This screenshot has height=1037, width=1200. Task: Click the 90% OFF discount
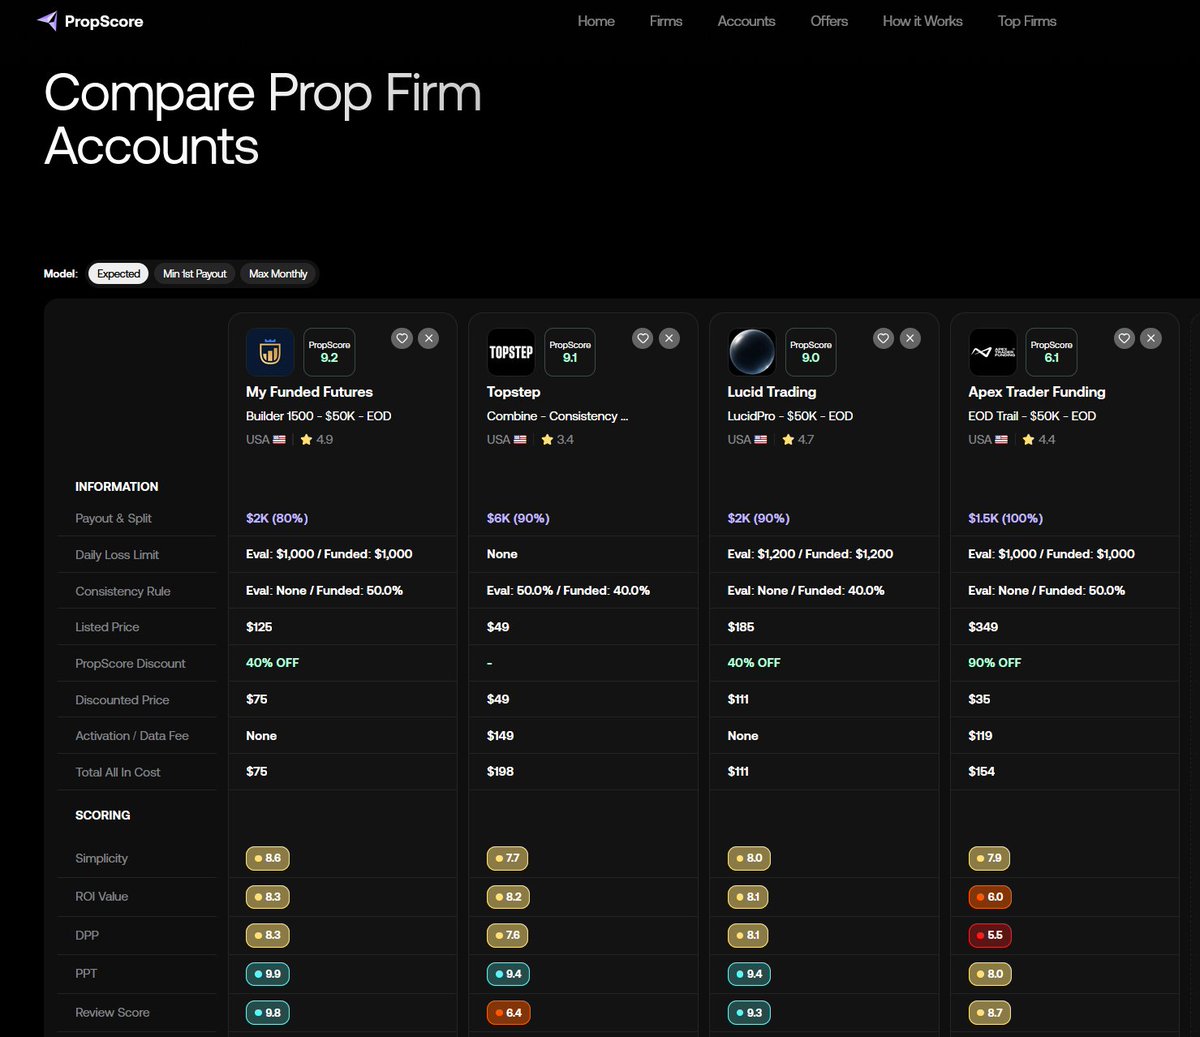994,663
